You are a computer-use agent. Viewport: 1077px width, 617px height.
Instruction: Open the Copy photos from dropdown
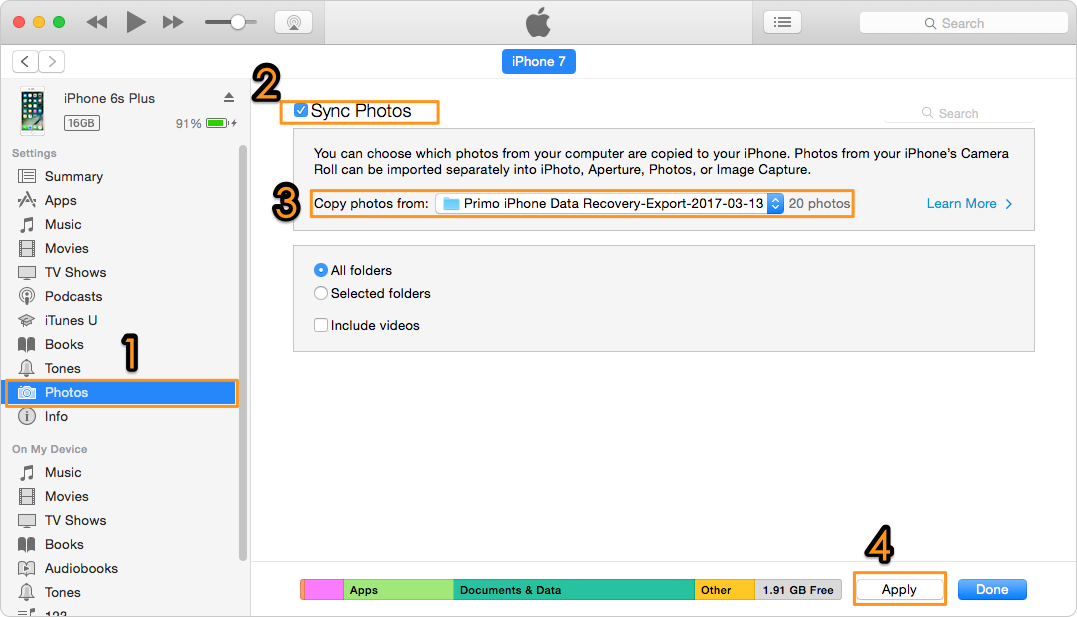609,203
